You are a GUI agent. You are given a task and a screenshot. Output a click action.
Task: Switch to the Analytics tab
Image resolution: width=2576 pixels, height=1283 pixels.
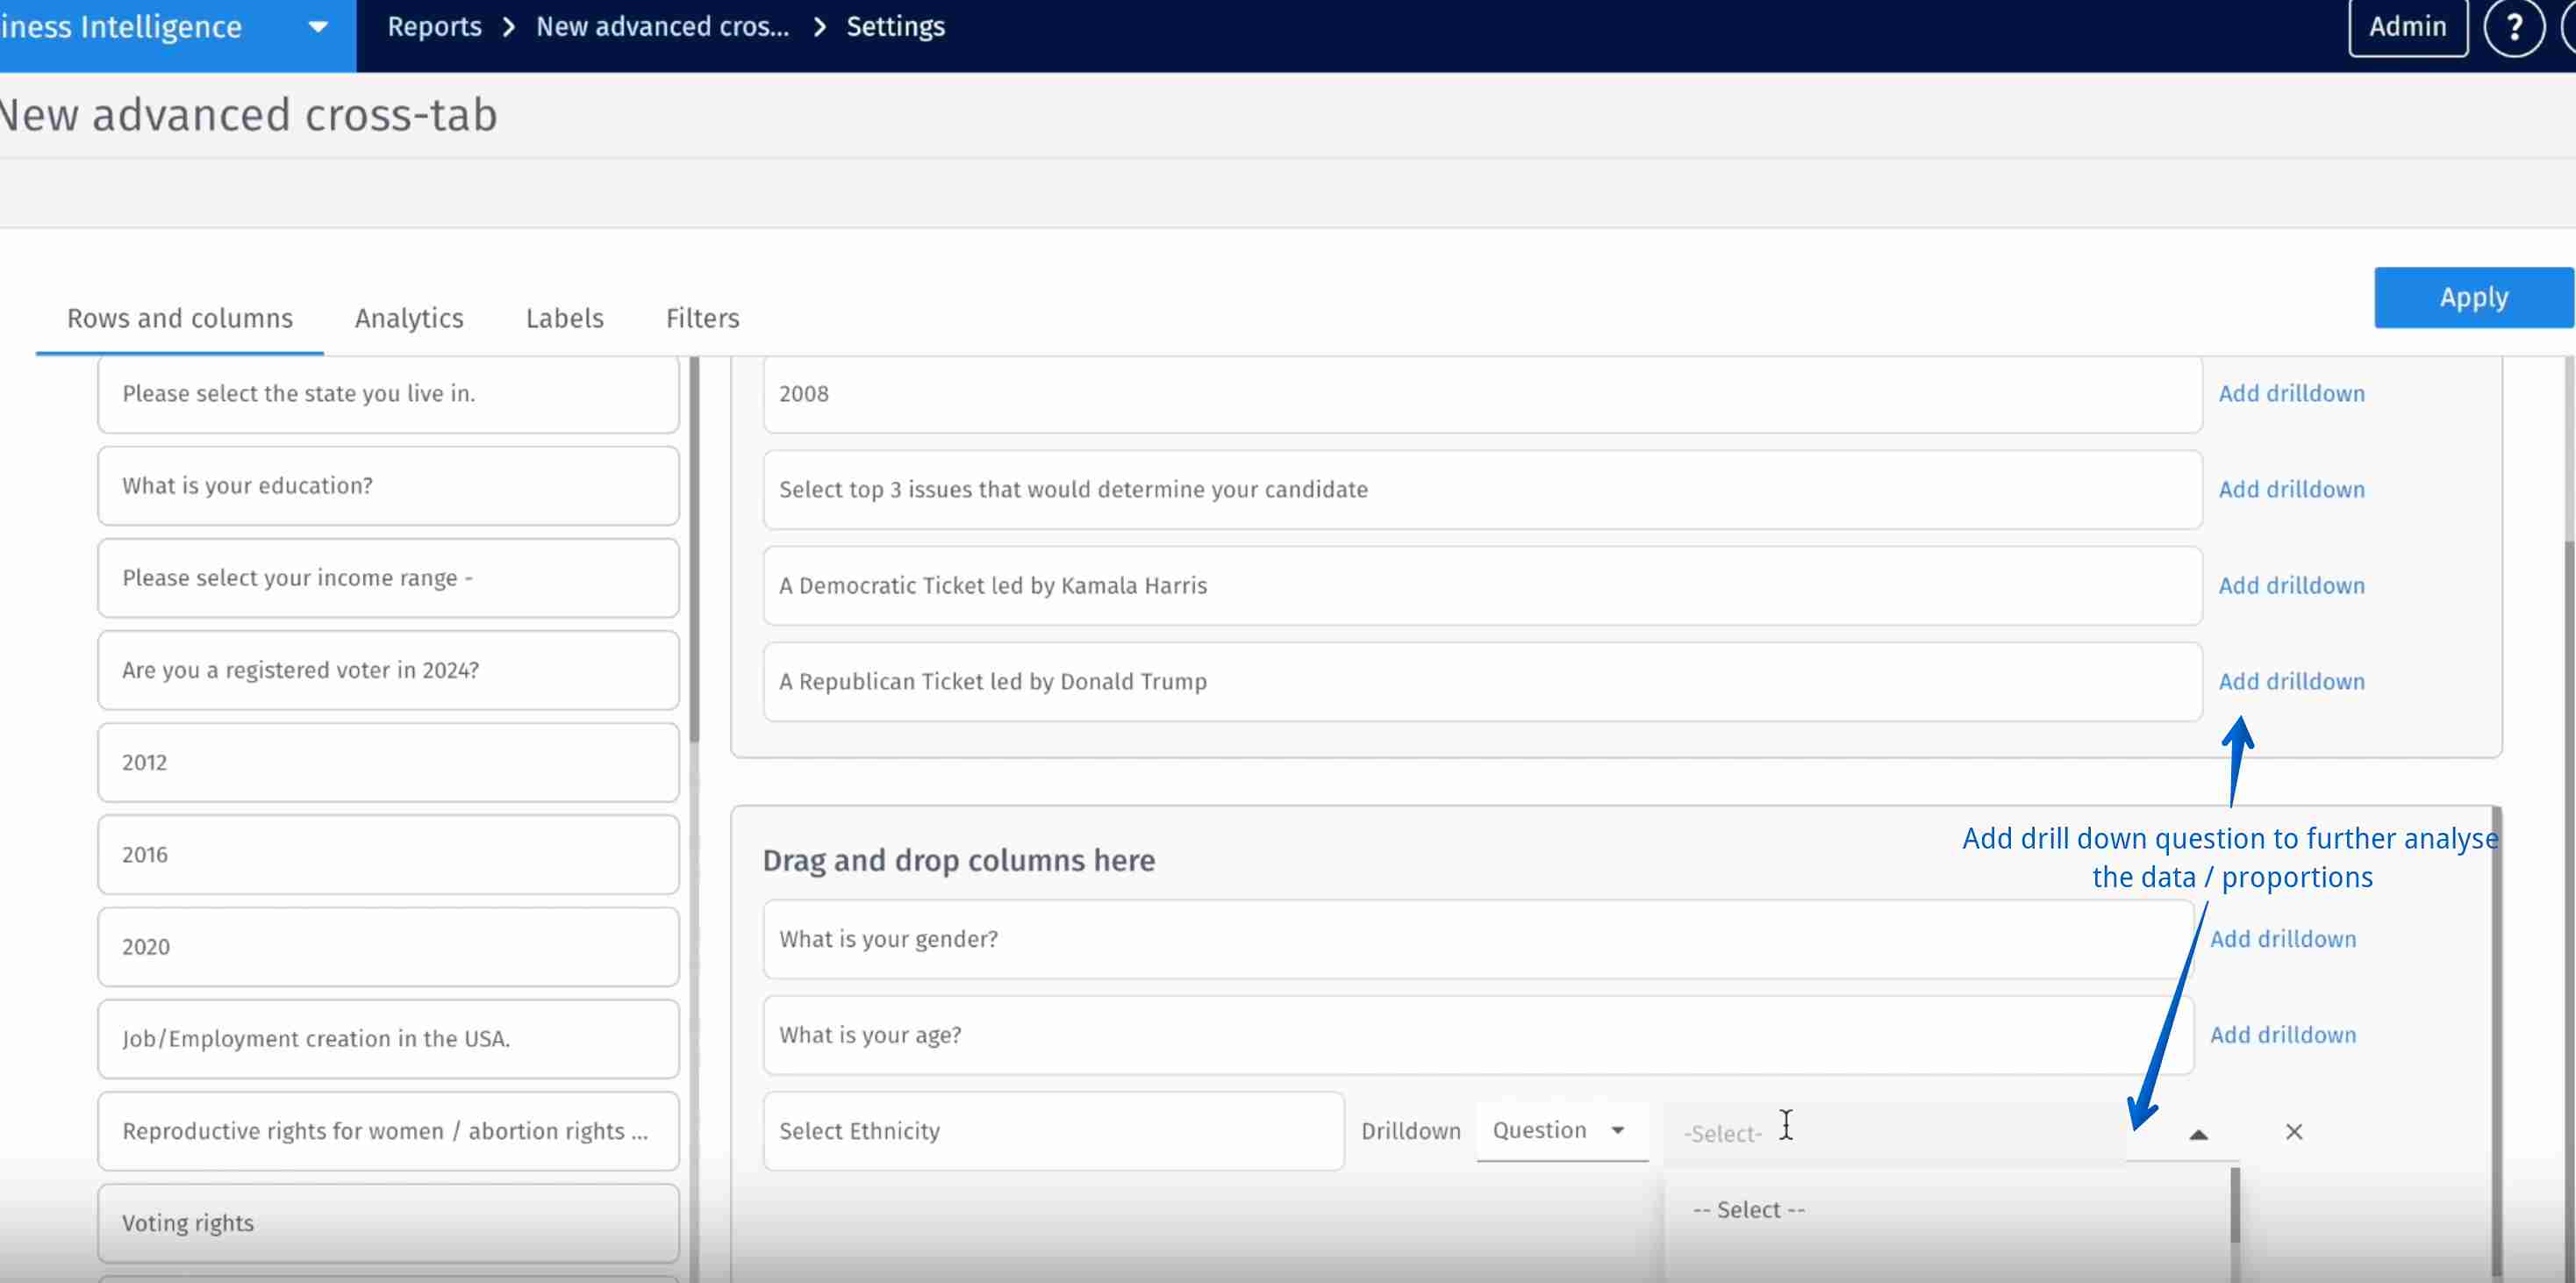click(x=409, y=318)
